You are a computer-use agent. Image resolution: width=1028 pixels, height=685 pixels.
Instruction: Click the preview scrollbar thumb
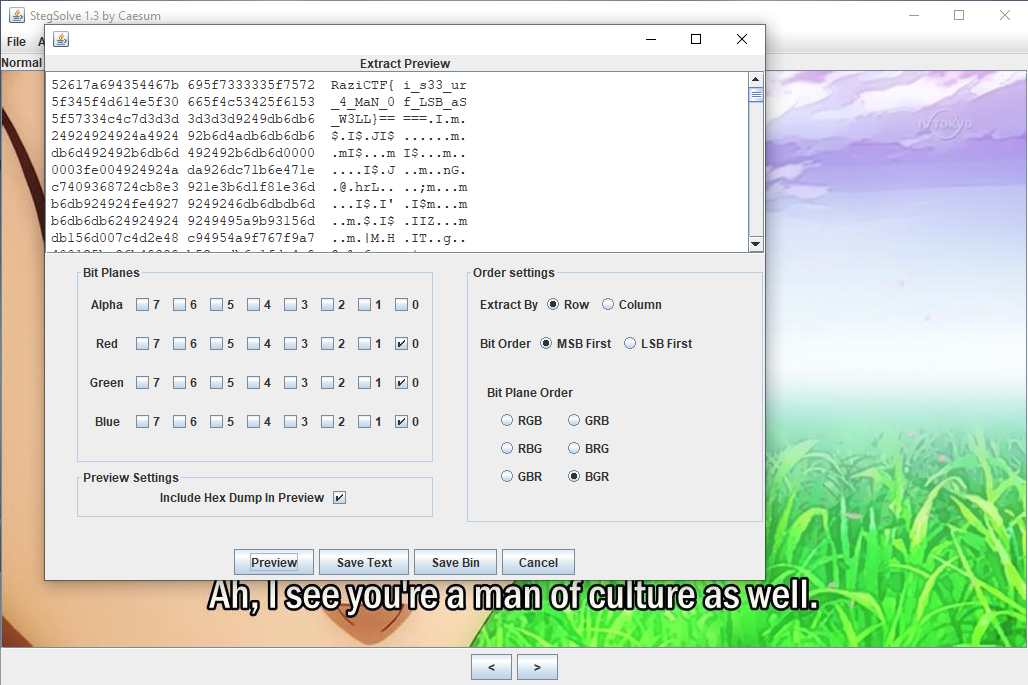coord(756,94)
